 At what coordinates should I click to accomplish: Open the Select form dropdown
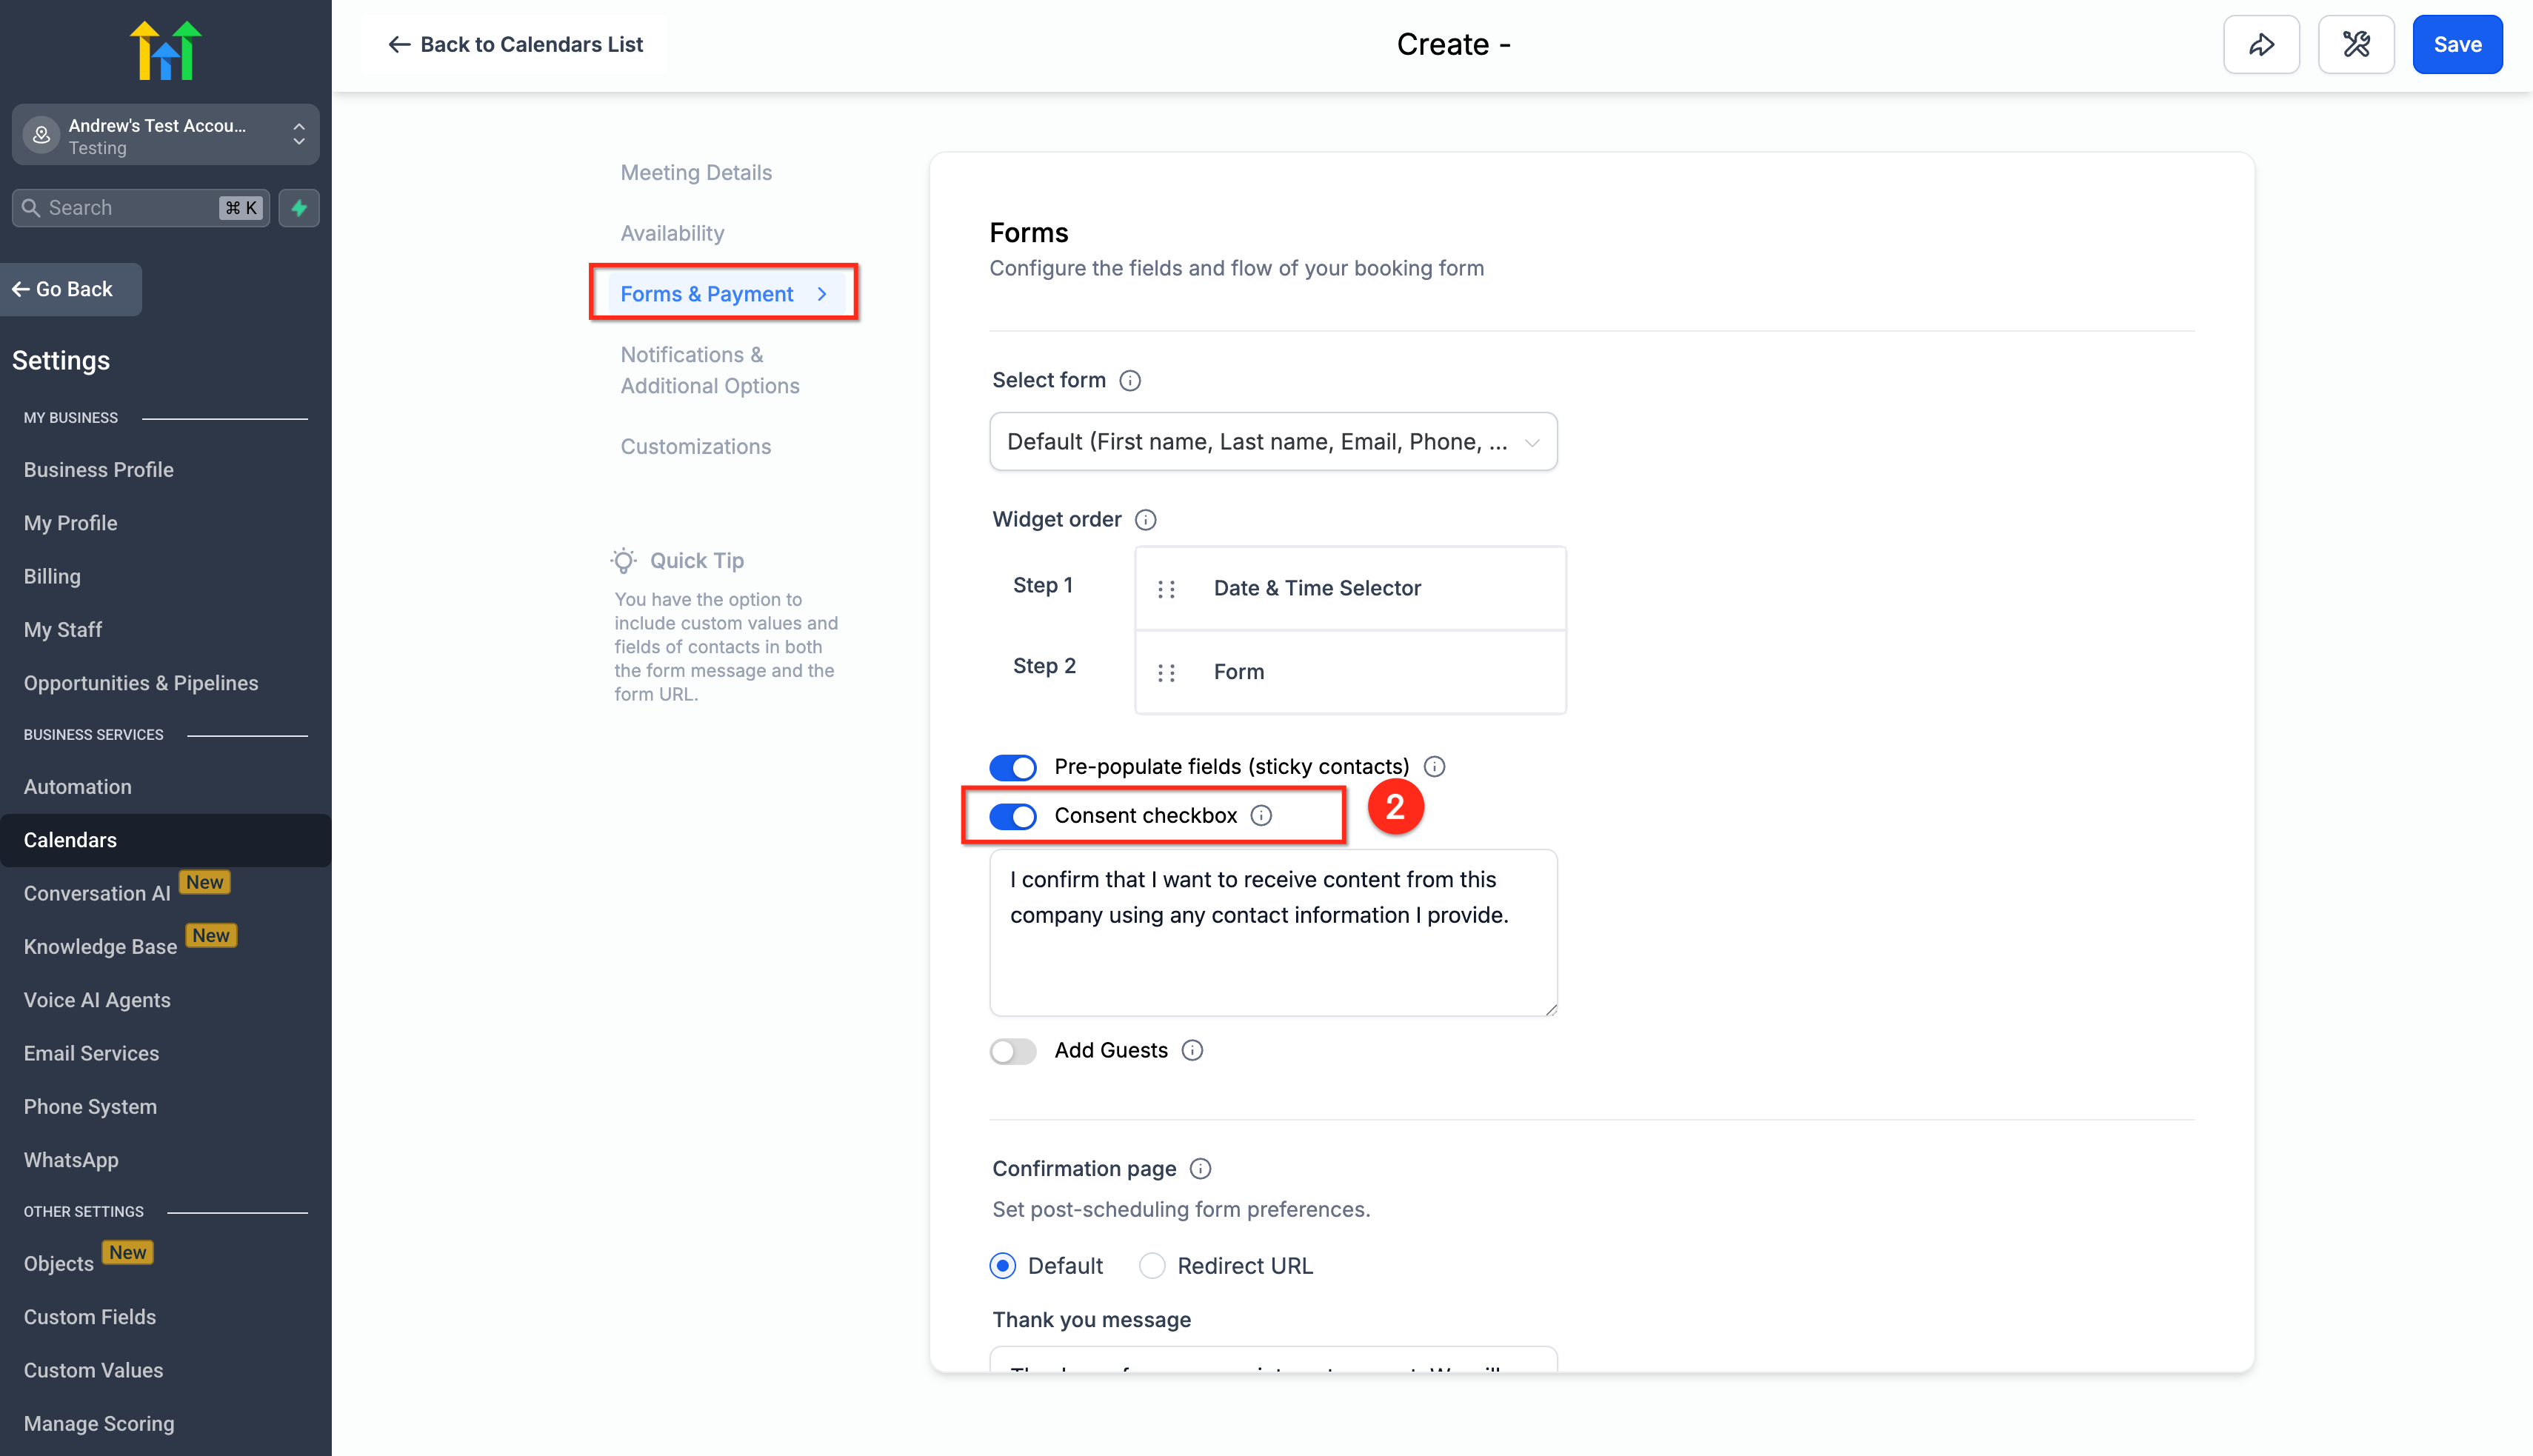[1272, 442]
